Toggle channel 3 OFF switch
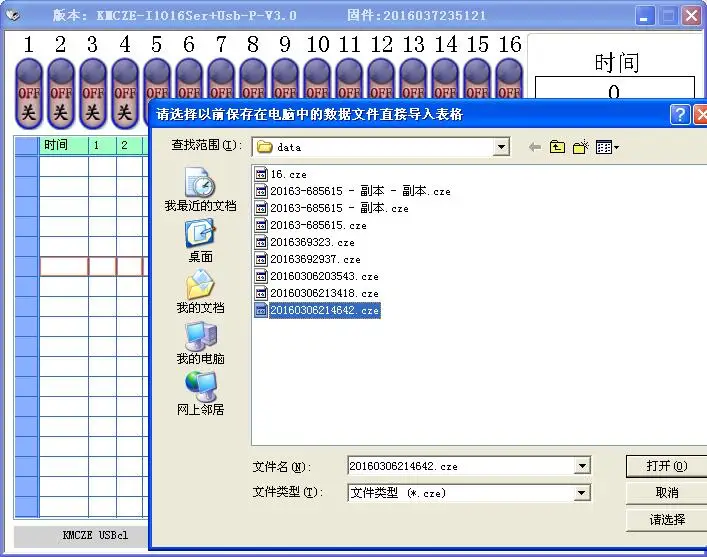 [92, 94]
